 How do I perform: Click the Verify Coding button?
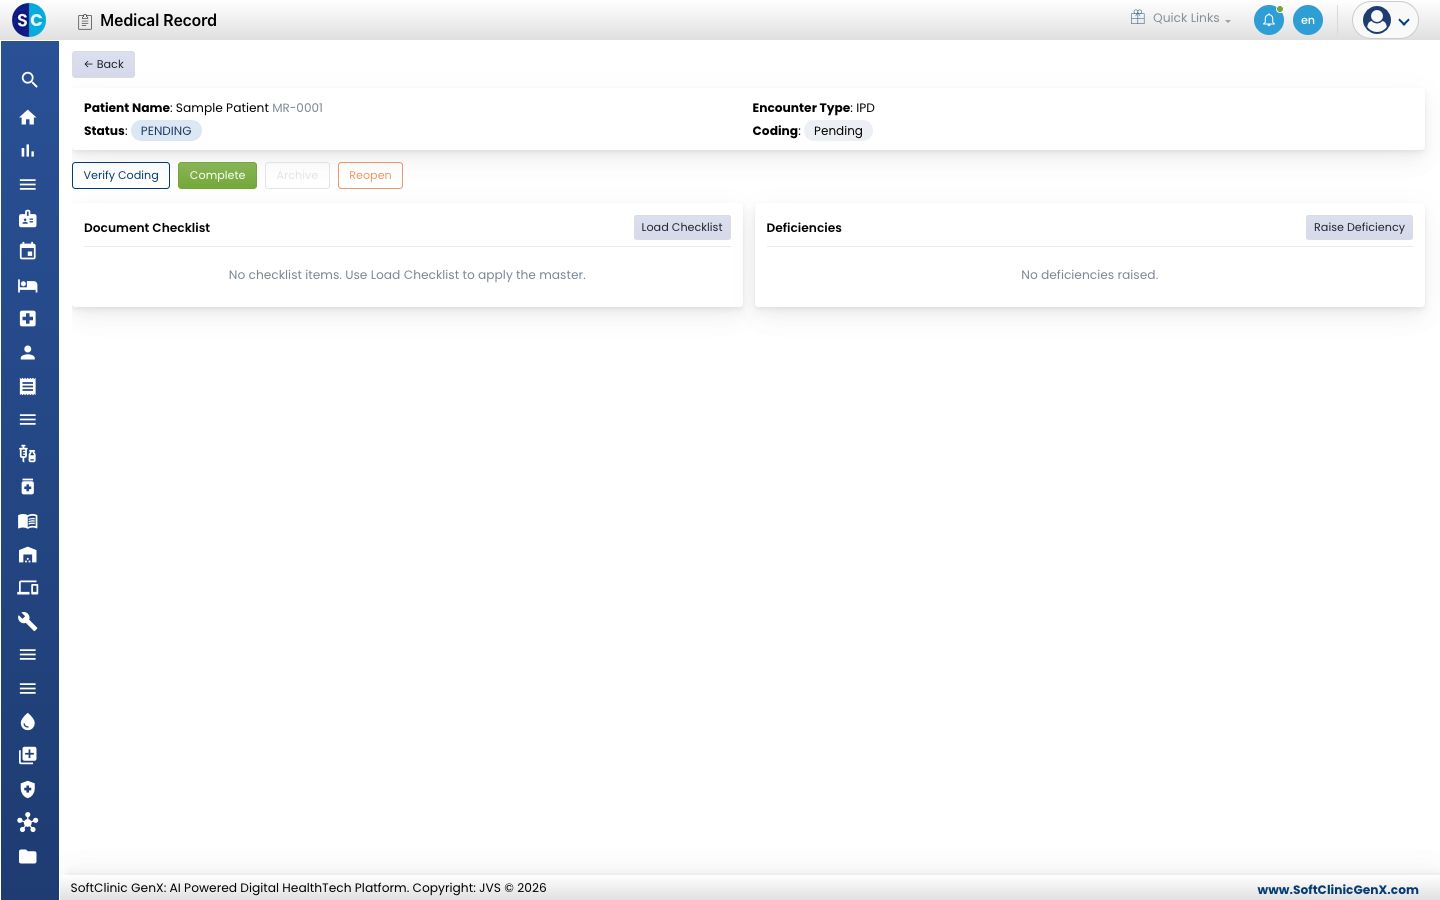click(121, 175)
